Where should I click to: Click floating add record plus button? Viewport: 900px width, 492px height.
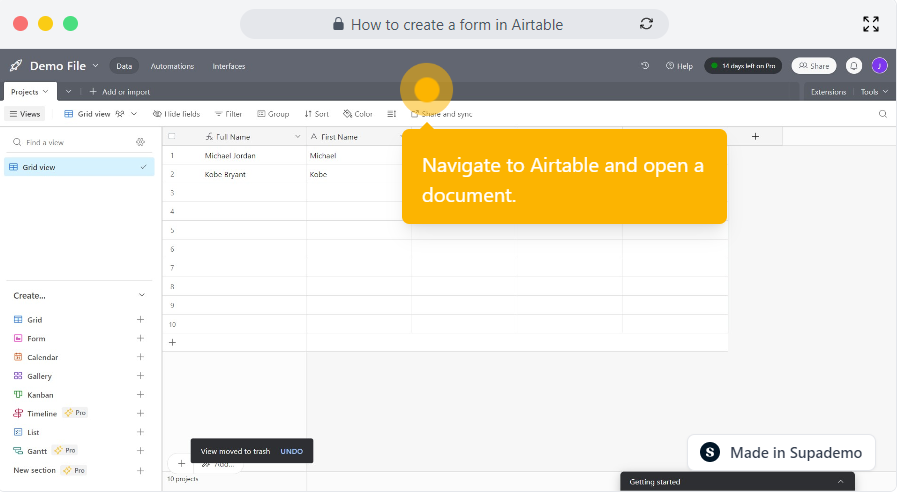point(181,463)
